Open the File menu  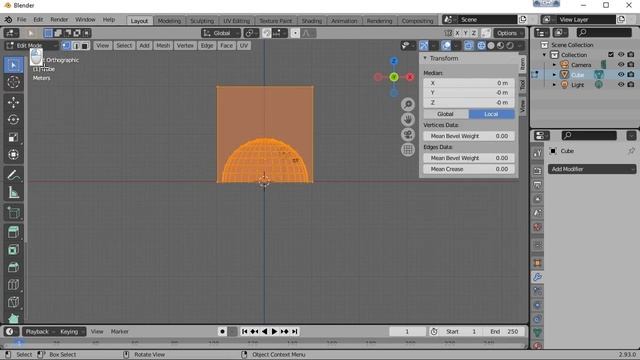[x=22, y=20]
